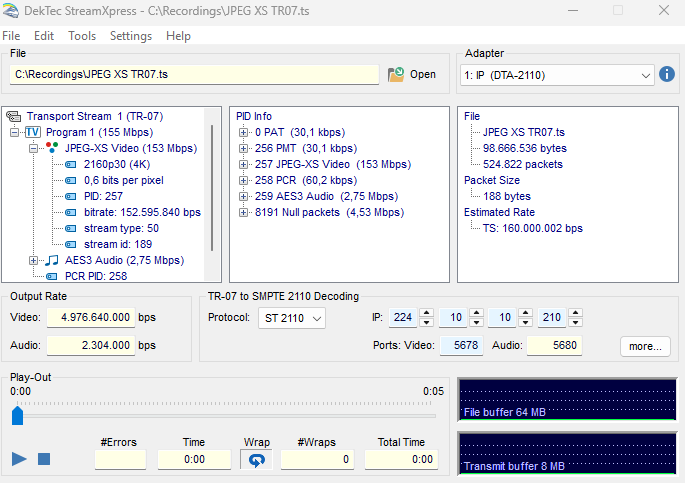Expand the 257 JPEG-XS Video PID entry
The width and height of the screenshot is (685, 483).
click(x=243, y=165)
